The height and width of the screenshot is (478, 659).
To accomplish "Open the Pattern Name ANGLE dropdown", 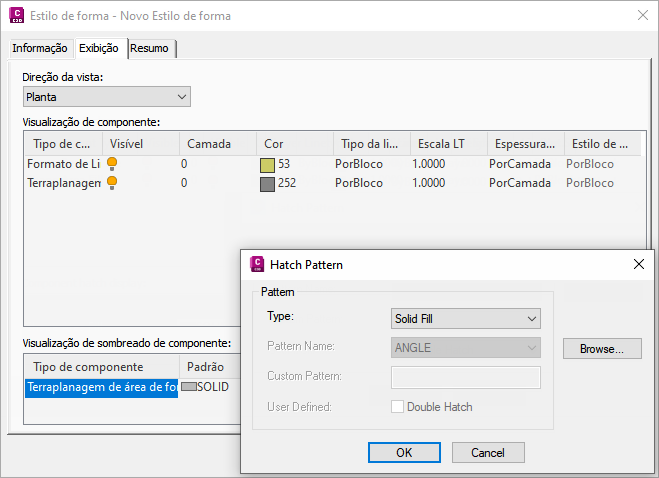I will coord(466,347).
